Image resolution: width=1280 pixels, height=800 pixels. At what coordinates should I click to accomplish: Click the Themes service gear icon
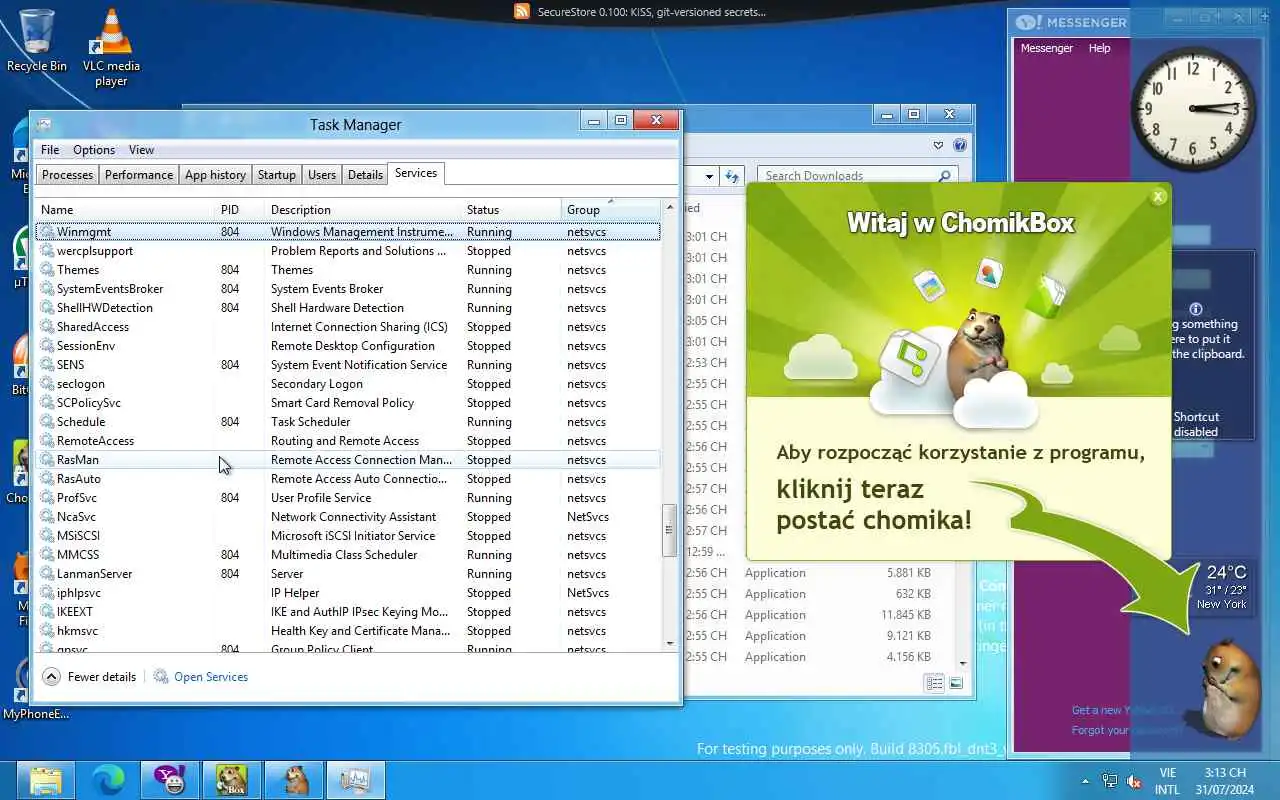point(47,270)
